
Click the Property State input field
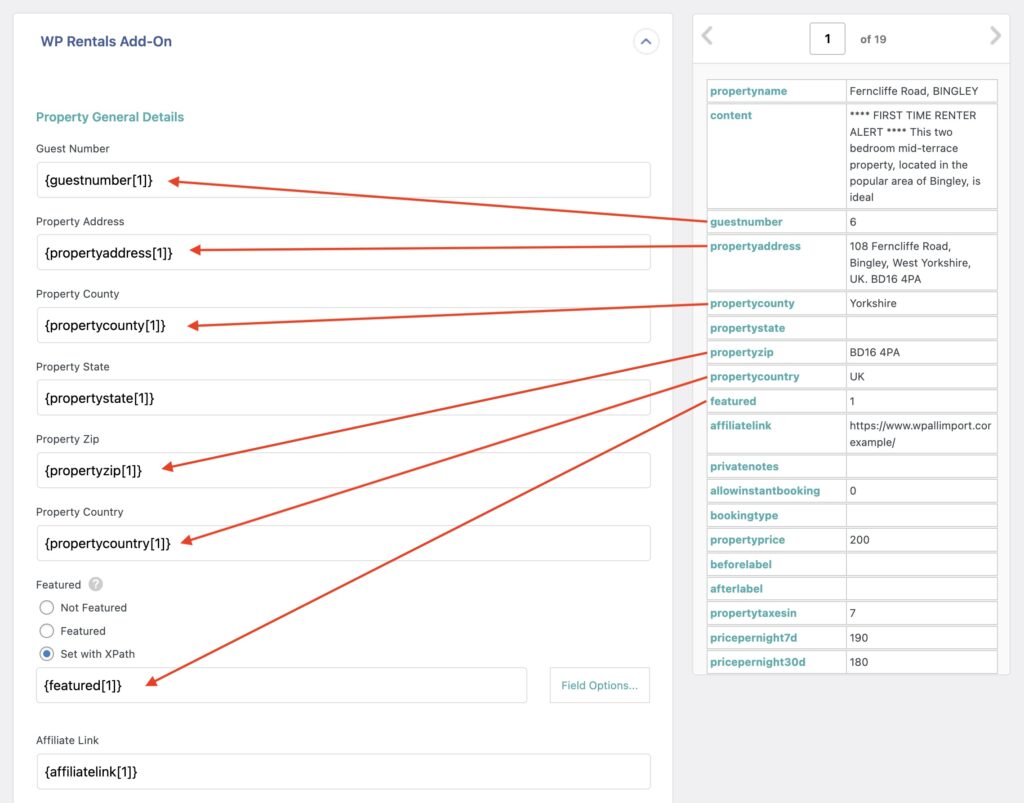[x=345, y=397]
